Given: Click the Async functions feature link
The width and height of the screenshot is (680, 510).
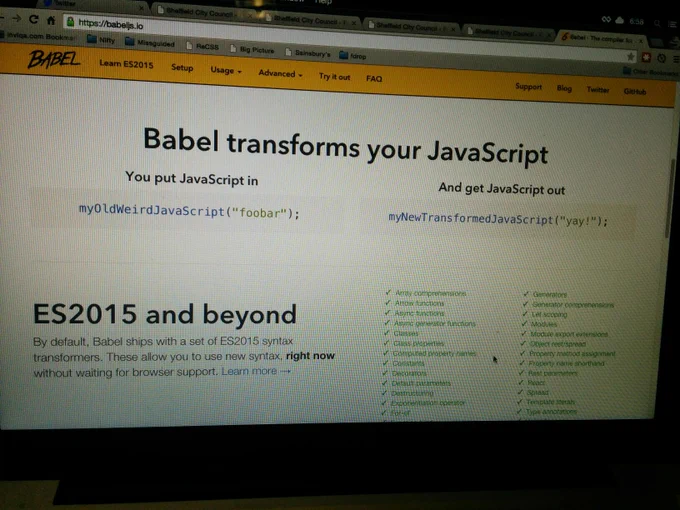Looking at the screenshot, I should coord(419,313).
